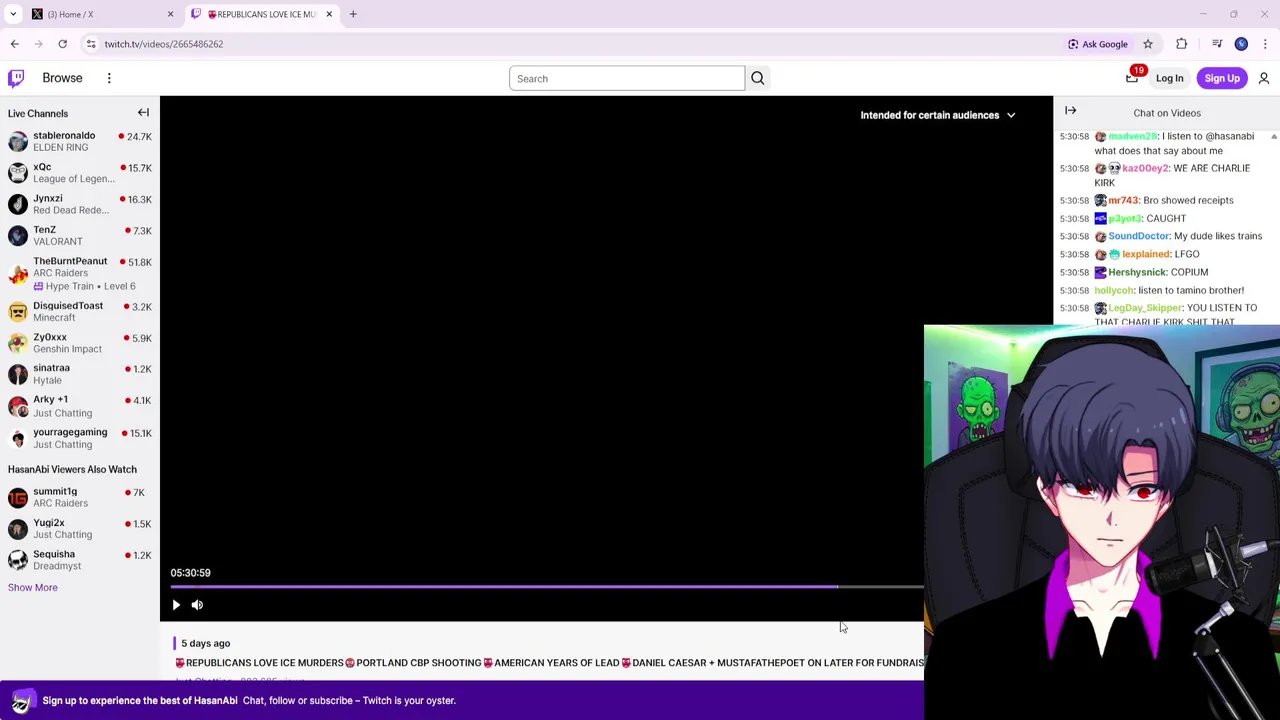Image resolution: width=1280 pixels, height=720 pixels.
Task: Collapse the Chat on Videos panel
Action: tap(1070, 111)
